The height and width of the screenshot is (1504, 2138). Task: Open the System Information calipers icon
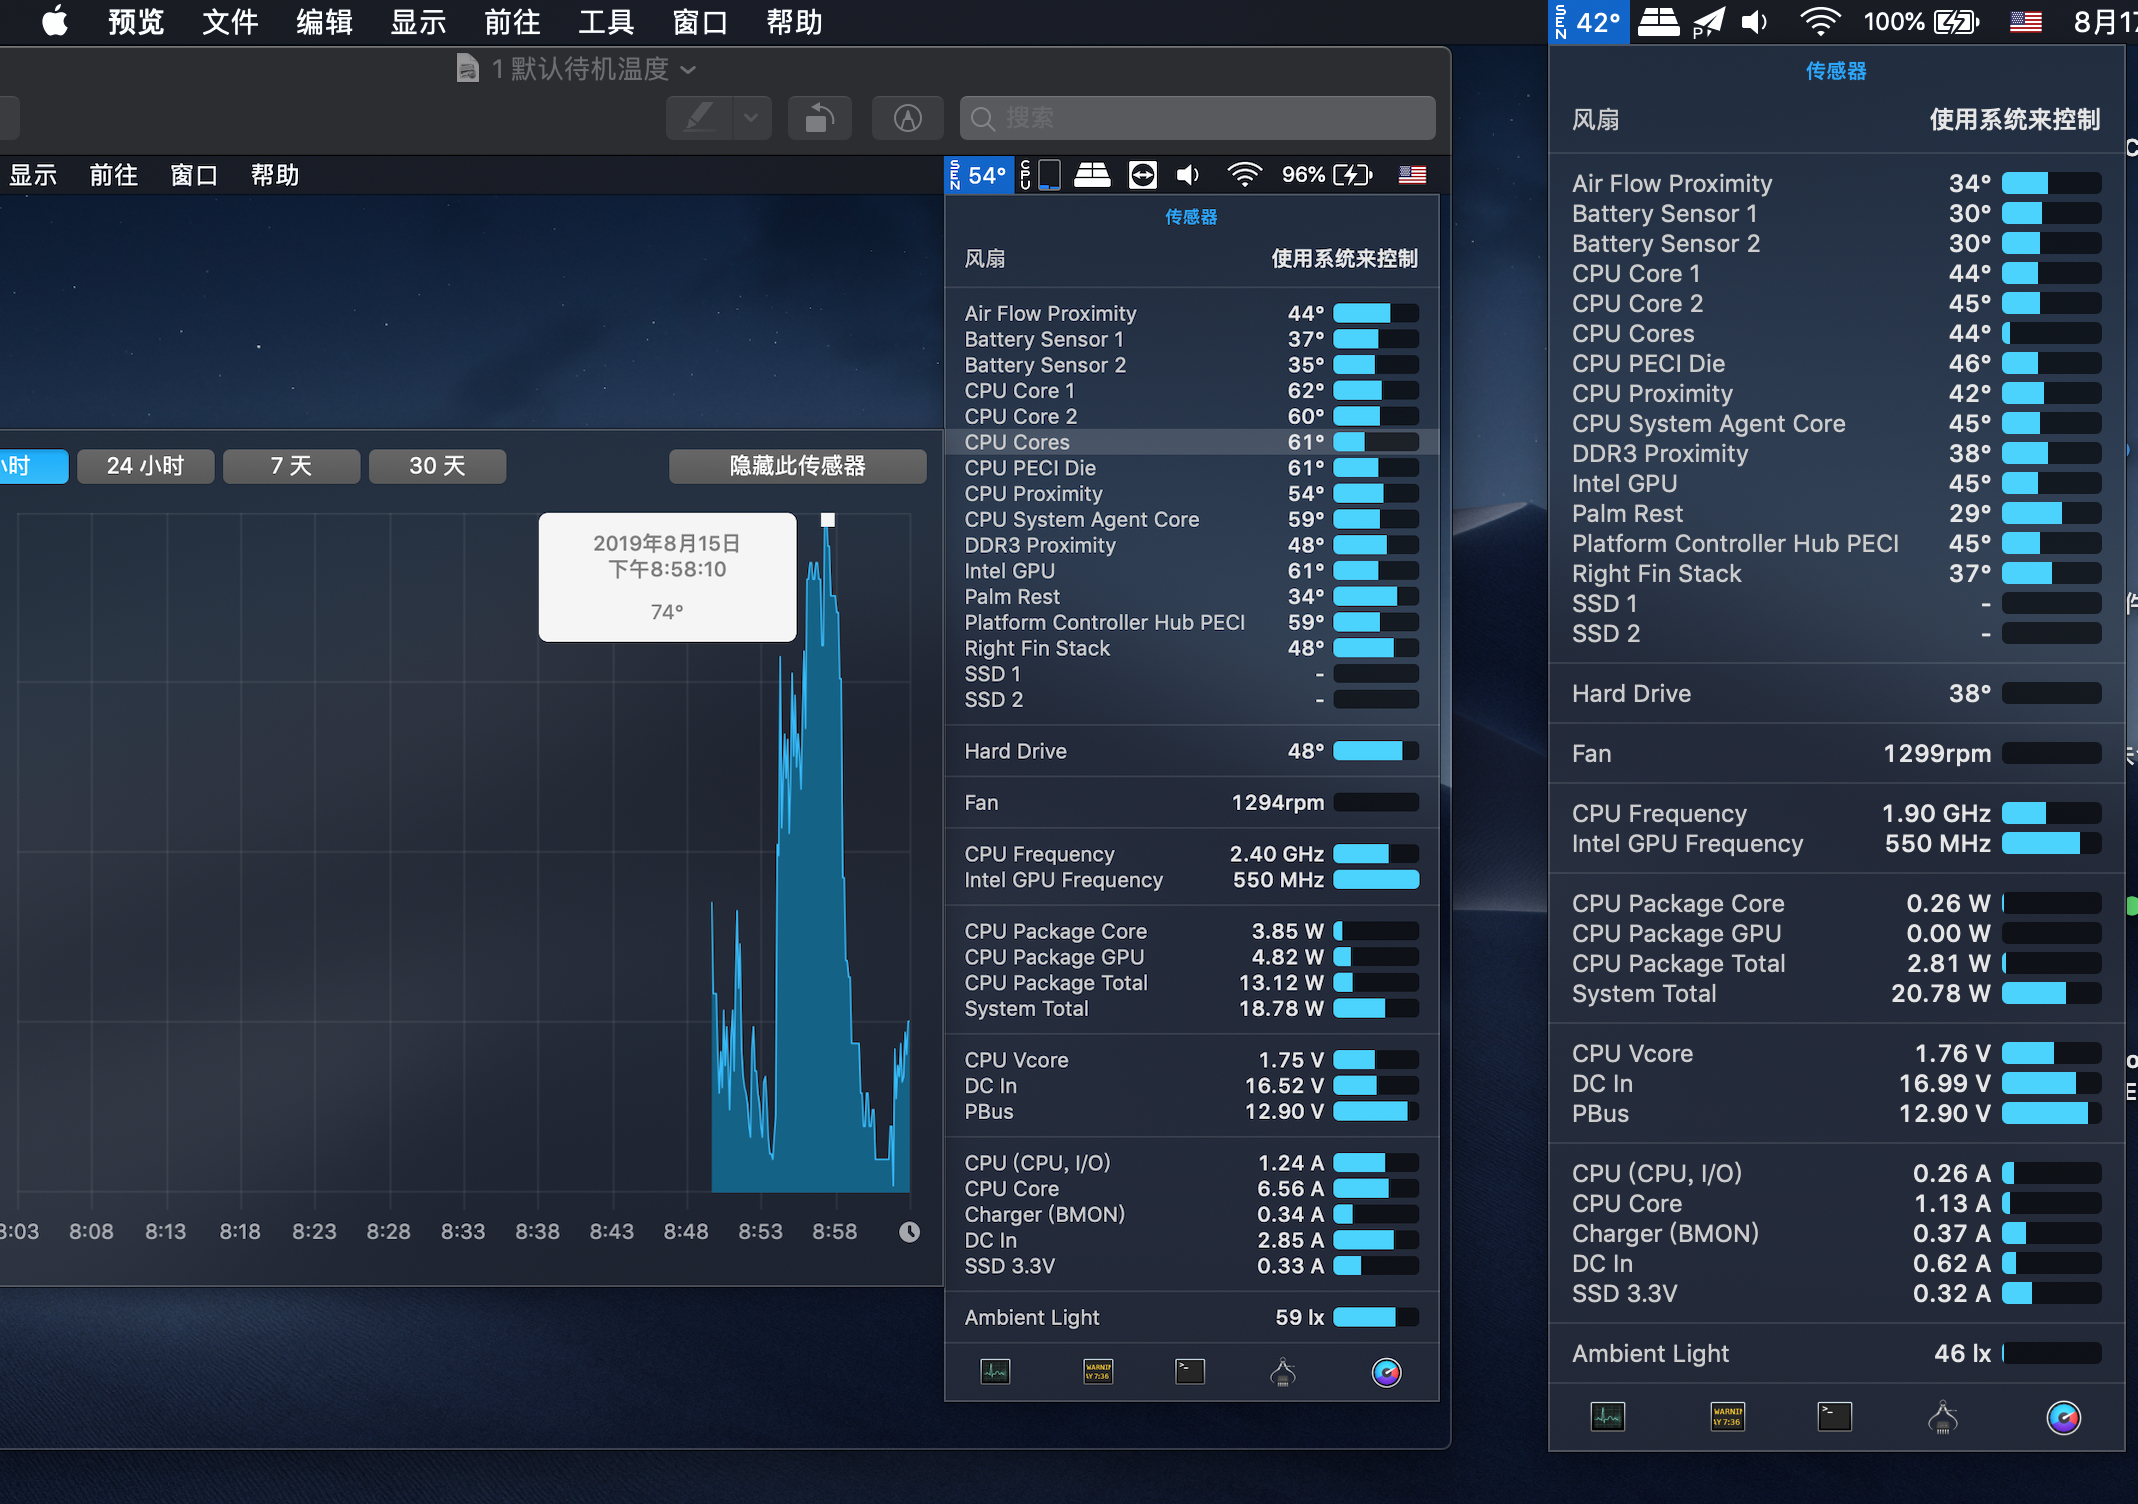1942,1416
